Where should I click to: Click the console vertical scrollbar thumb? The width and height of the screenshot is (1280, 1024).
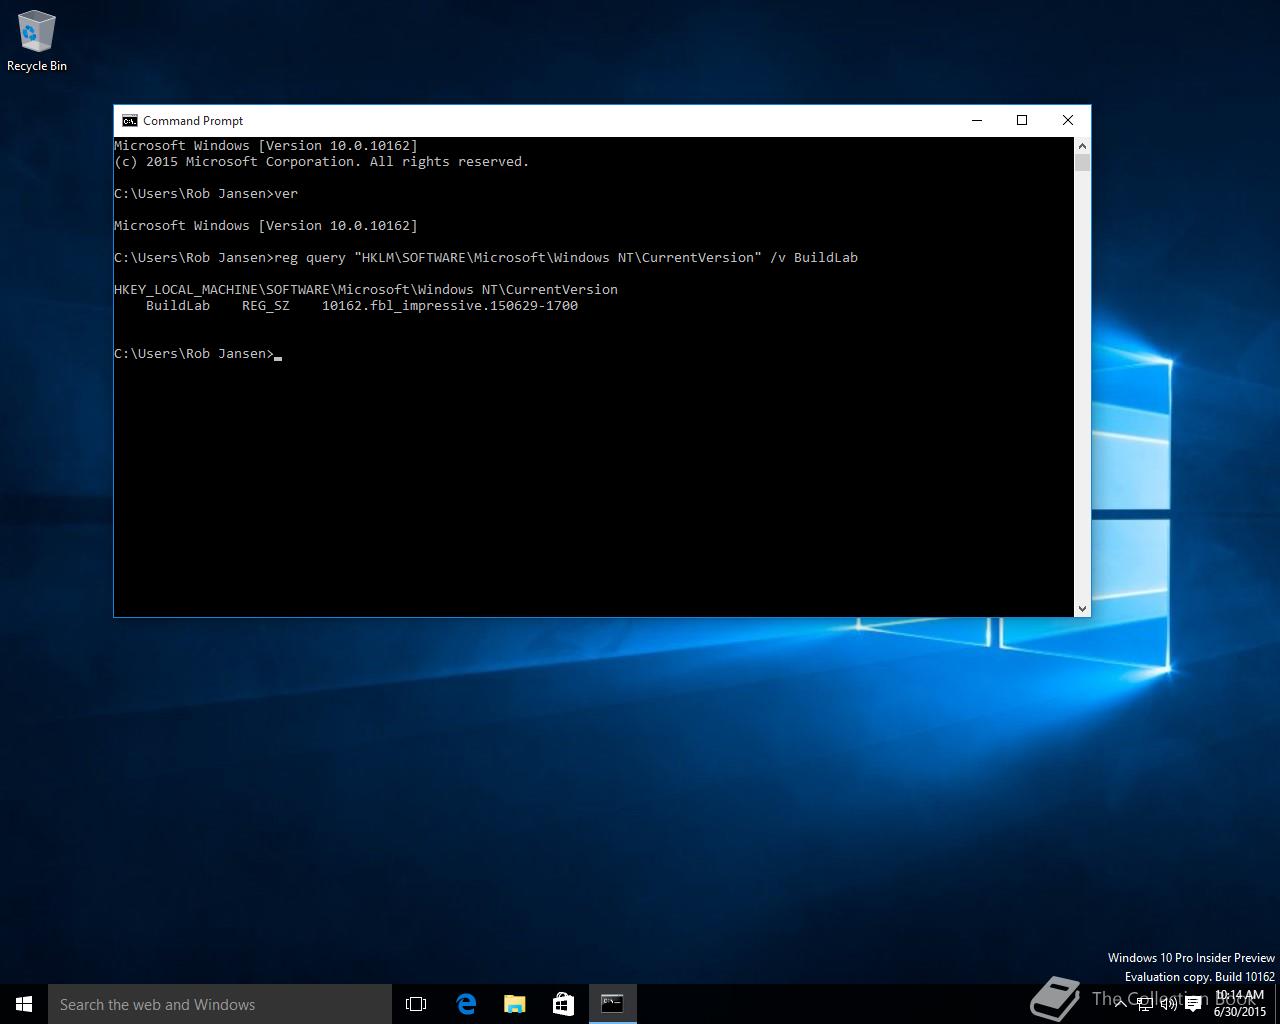1082,162
